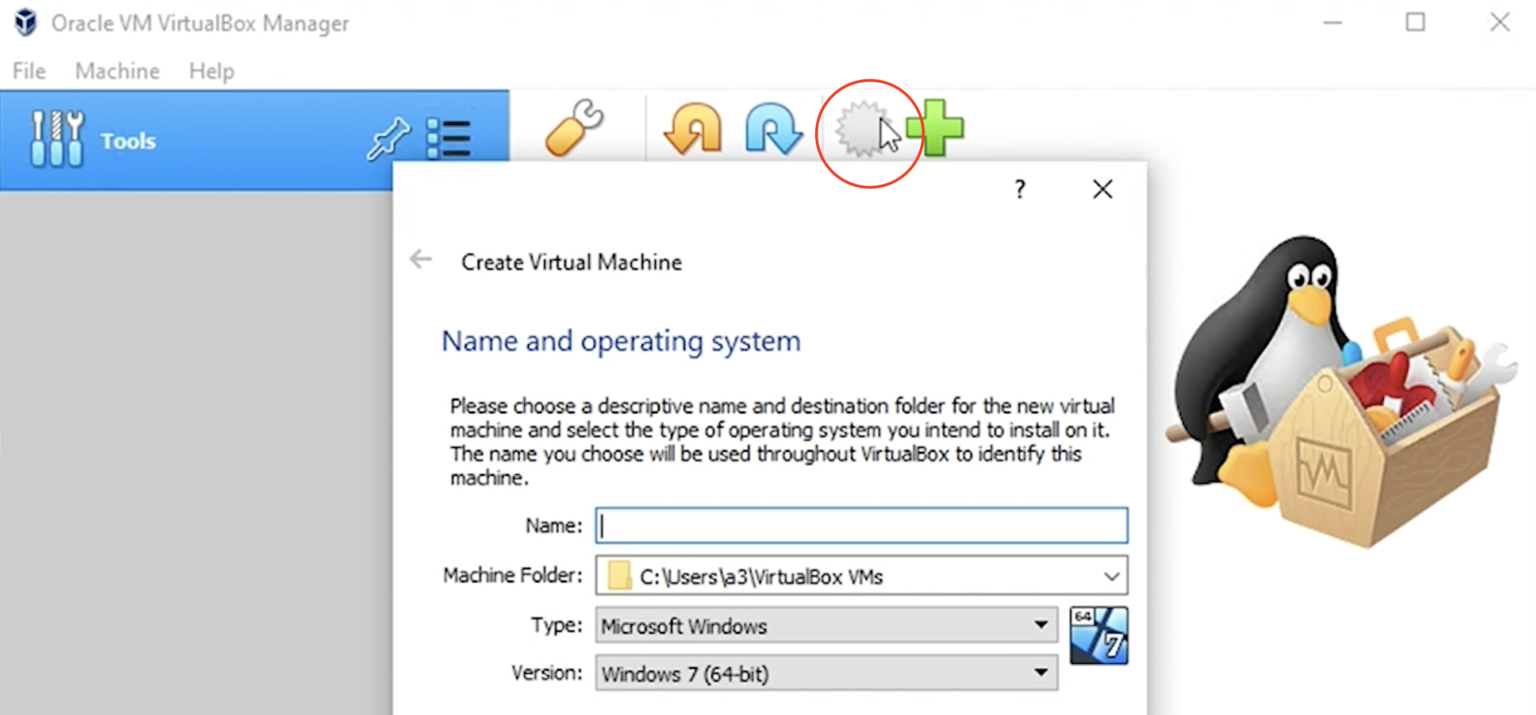Open the Help menu
Screen dimensions: 1536x715
pos(210,70)
